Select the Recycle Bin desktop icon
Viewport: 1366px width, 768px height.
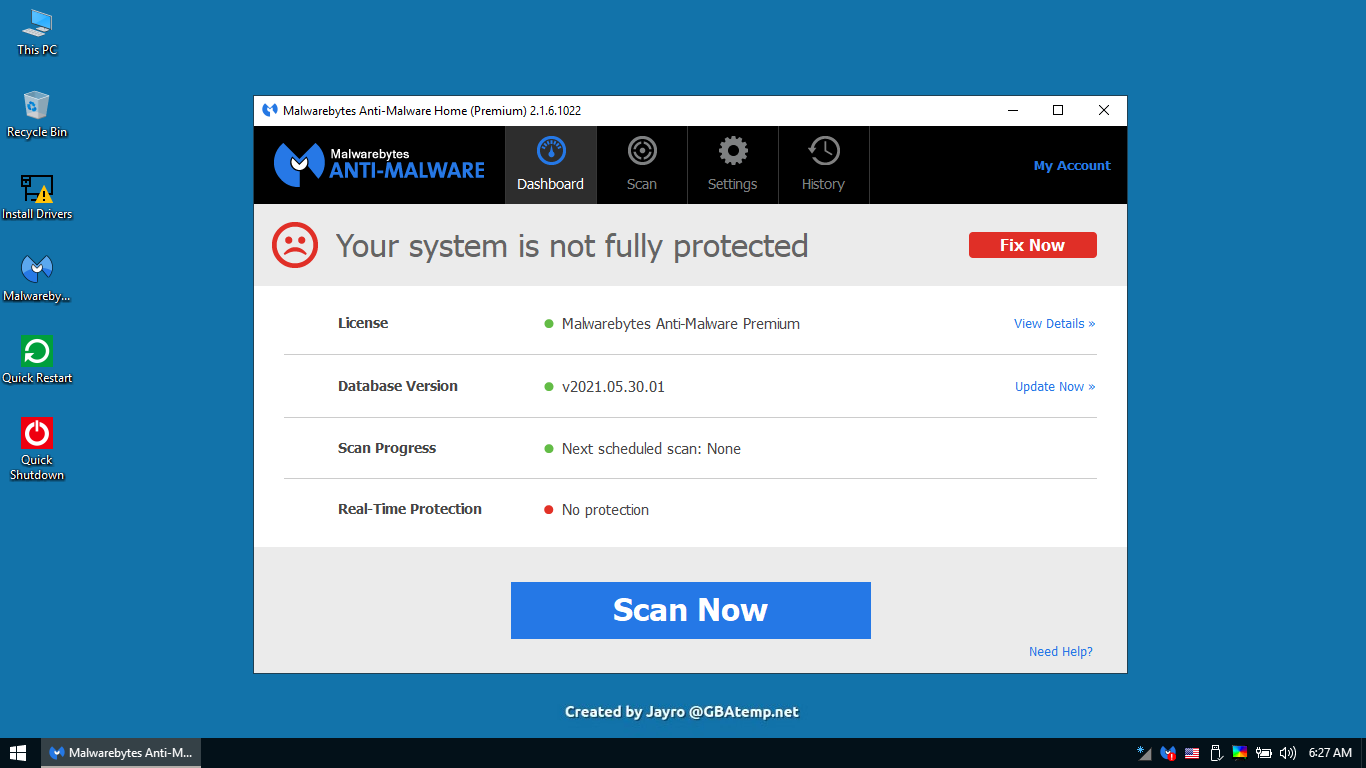point(37,114)
